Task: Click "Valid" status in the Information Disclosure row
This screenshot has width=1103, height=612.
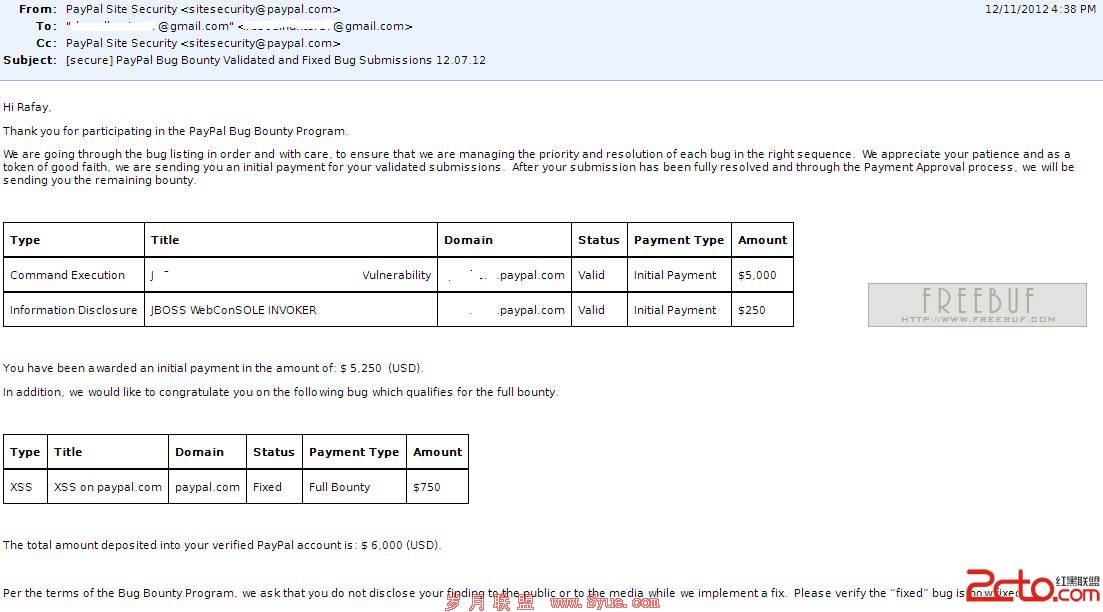Action: click(x=592, y=310)
